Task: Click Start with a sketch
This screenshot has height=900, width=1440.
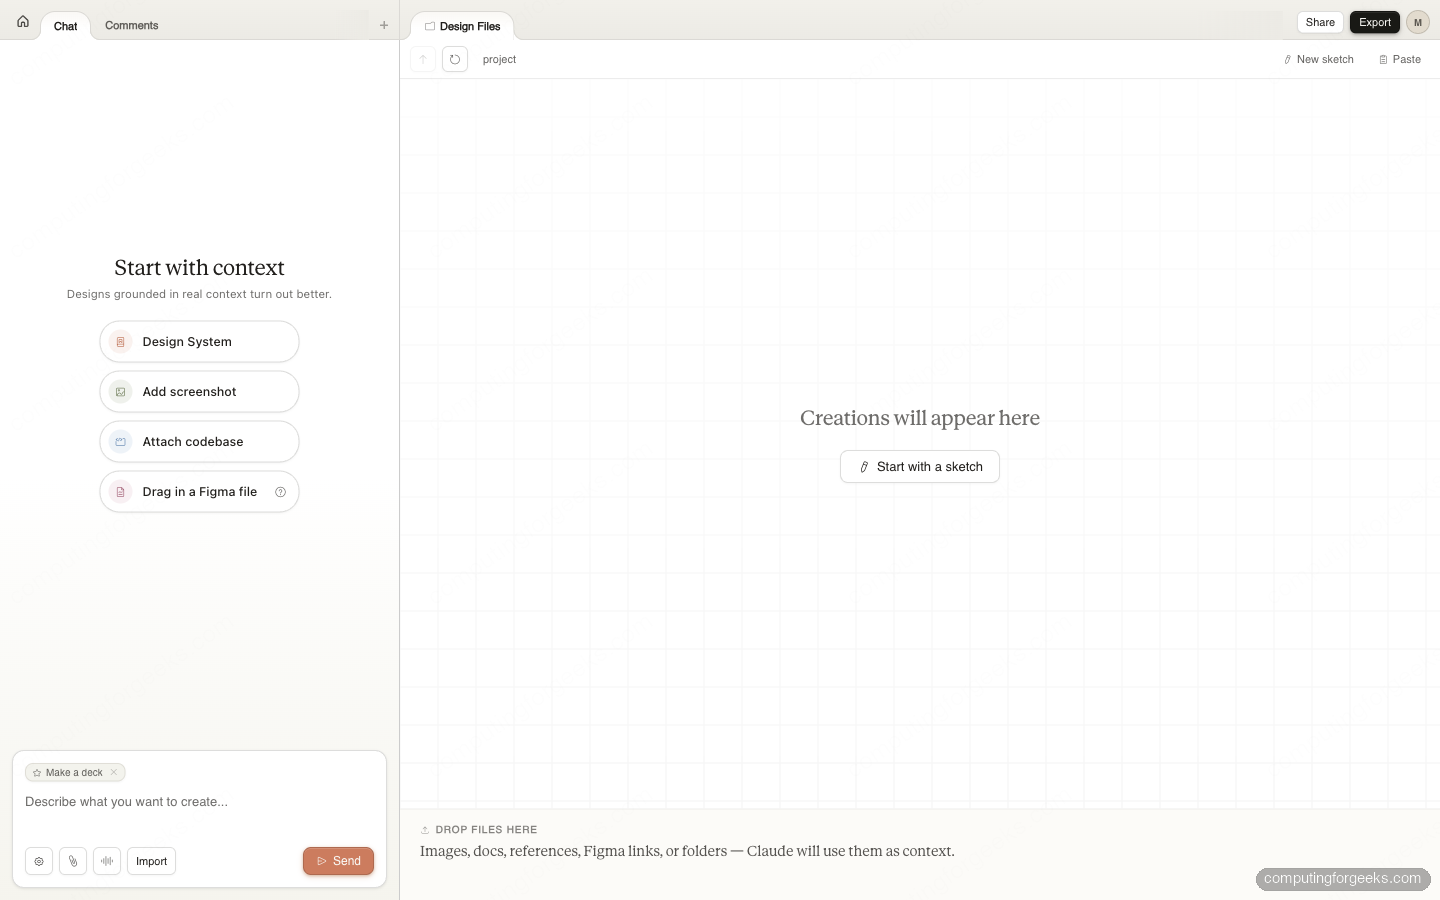Action: point(919,466)
